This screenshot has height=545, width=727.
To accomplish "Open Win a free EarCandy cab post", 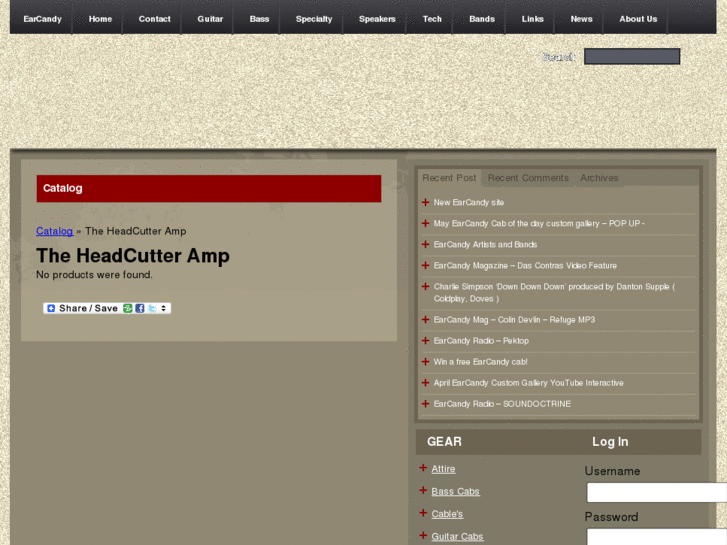I will [x=480, y=362].
